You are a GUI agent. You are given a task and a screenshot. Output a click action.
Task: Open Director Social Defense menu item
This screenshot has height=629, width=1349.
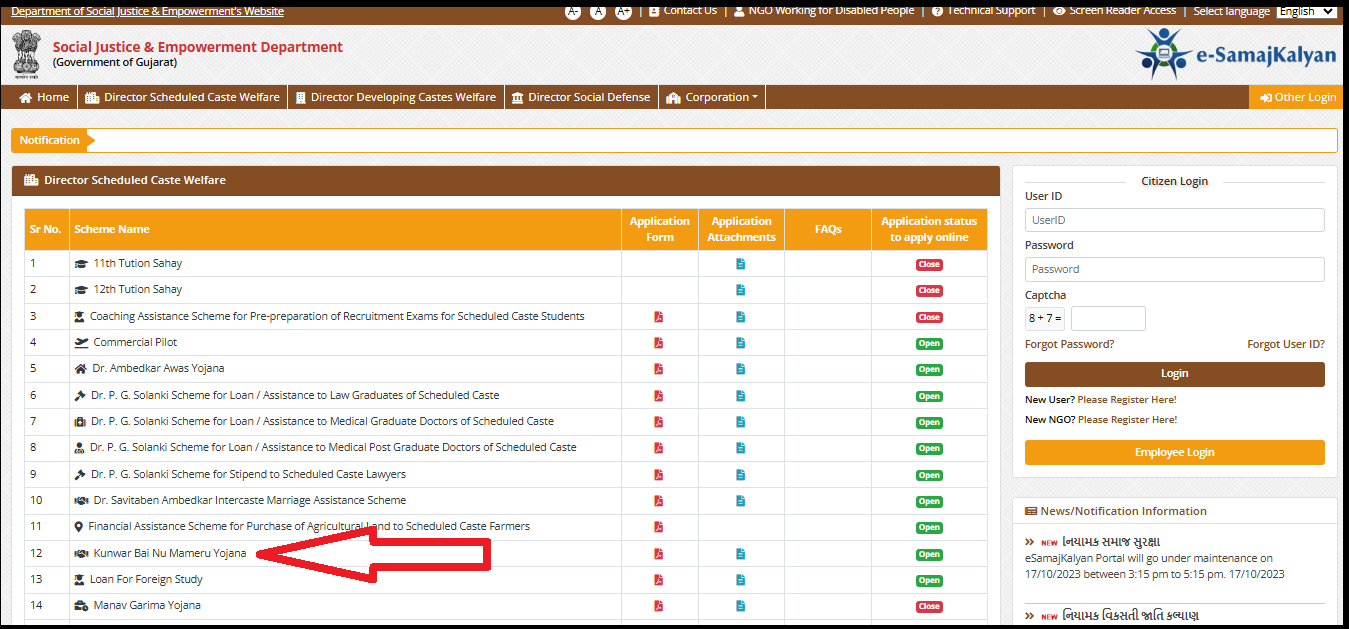(x=581, y=97)
